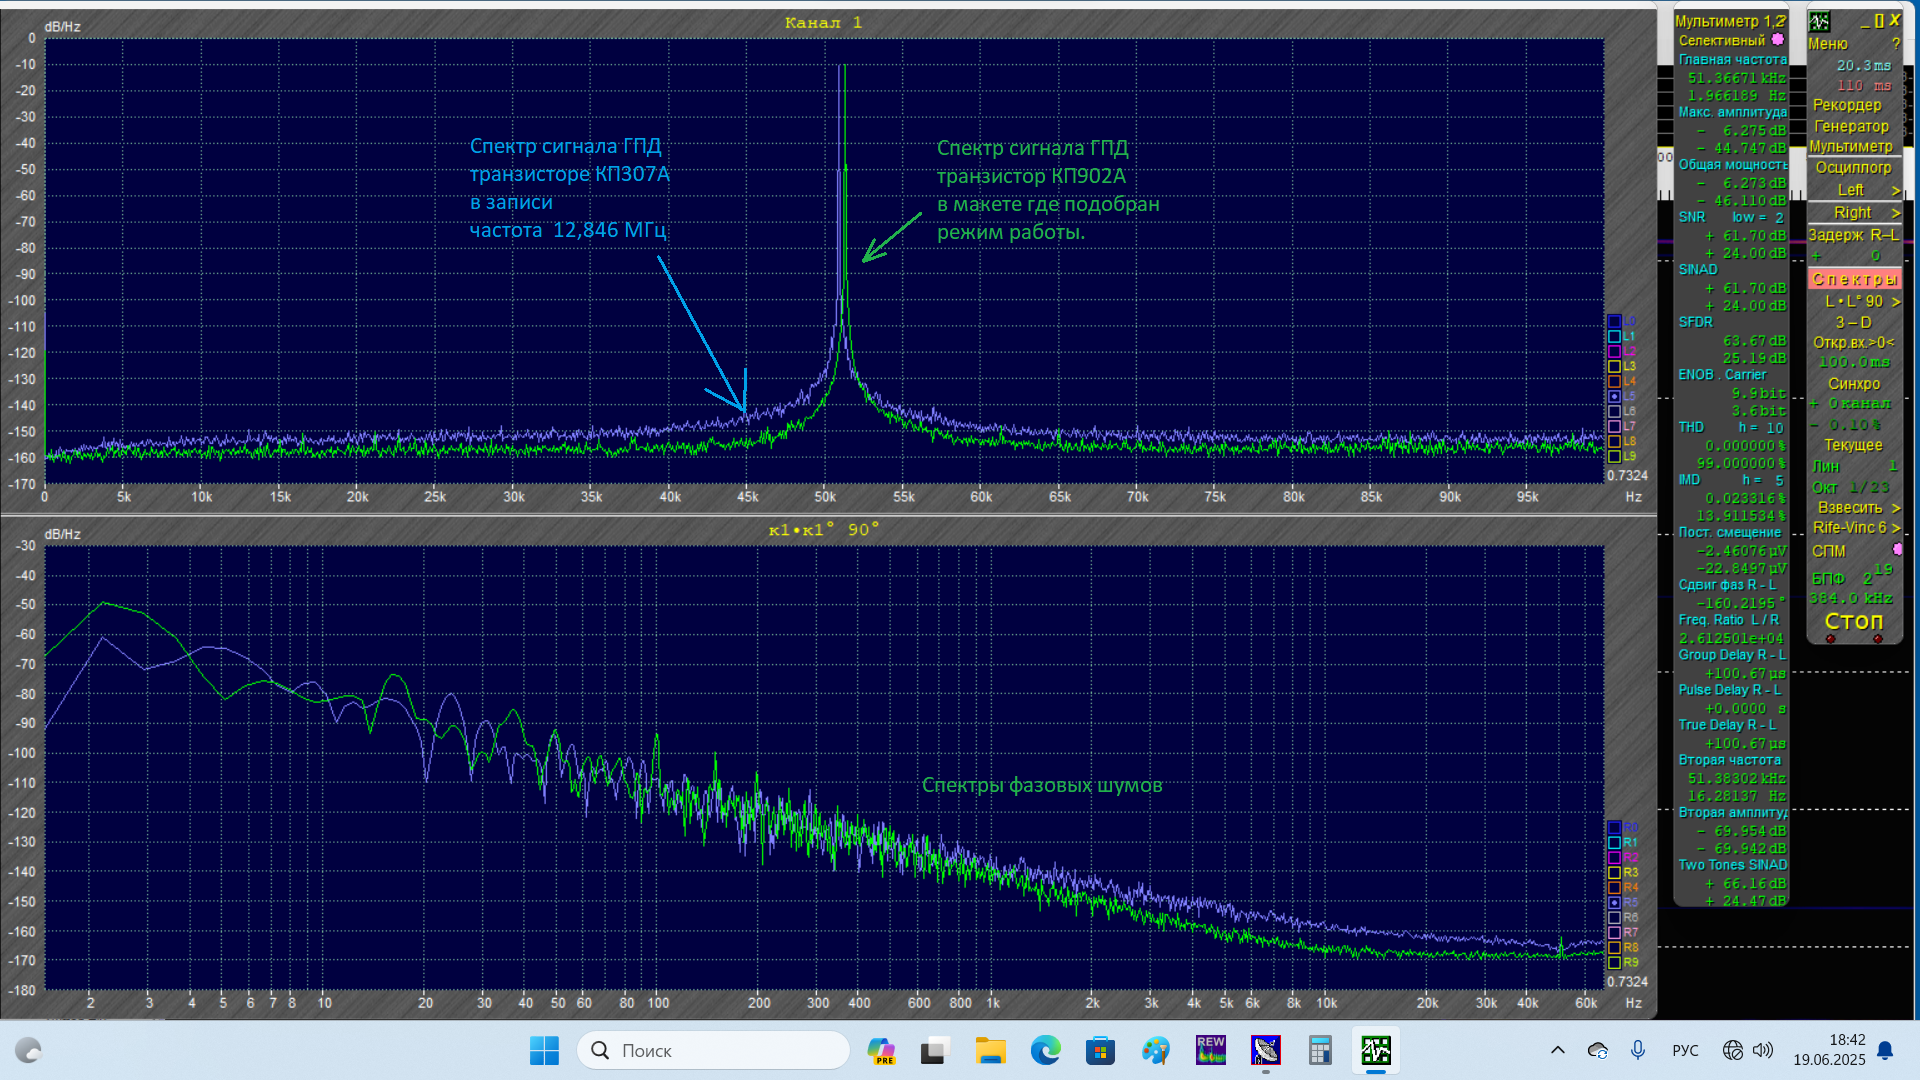Toggle the Селективный pink indicator dot
Image resolution: width=1920 pixels, height=1080 pixels.
coord(1778,40)
